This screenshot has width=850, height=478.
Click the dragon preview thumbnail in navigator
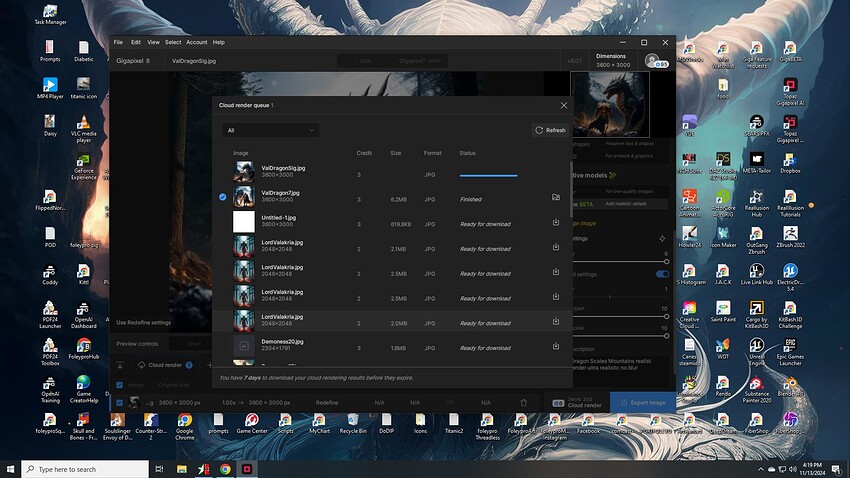coord(610,105)
